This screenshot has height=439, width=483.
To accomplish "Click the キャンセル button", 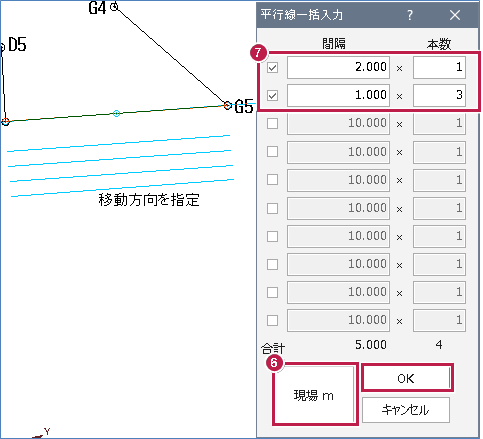I will tap(406, 410).
